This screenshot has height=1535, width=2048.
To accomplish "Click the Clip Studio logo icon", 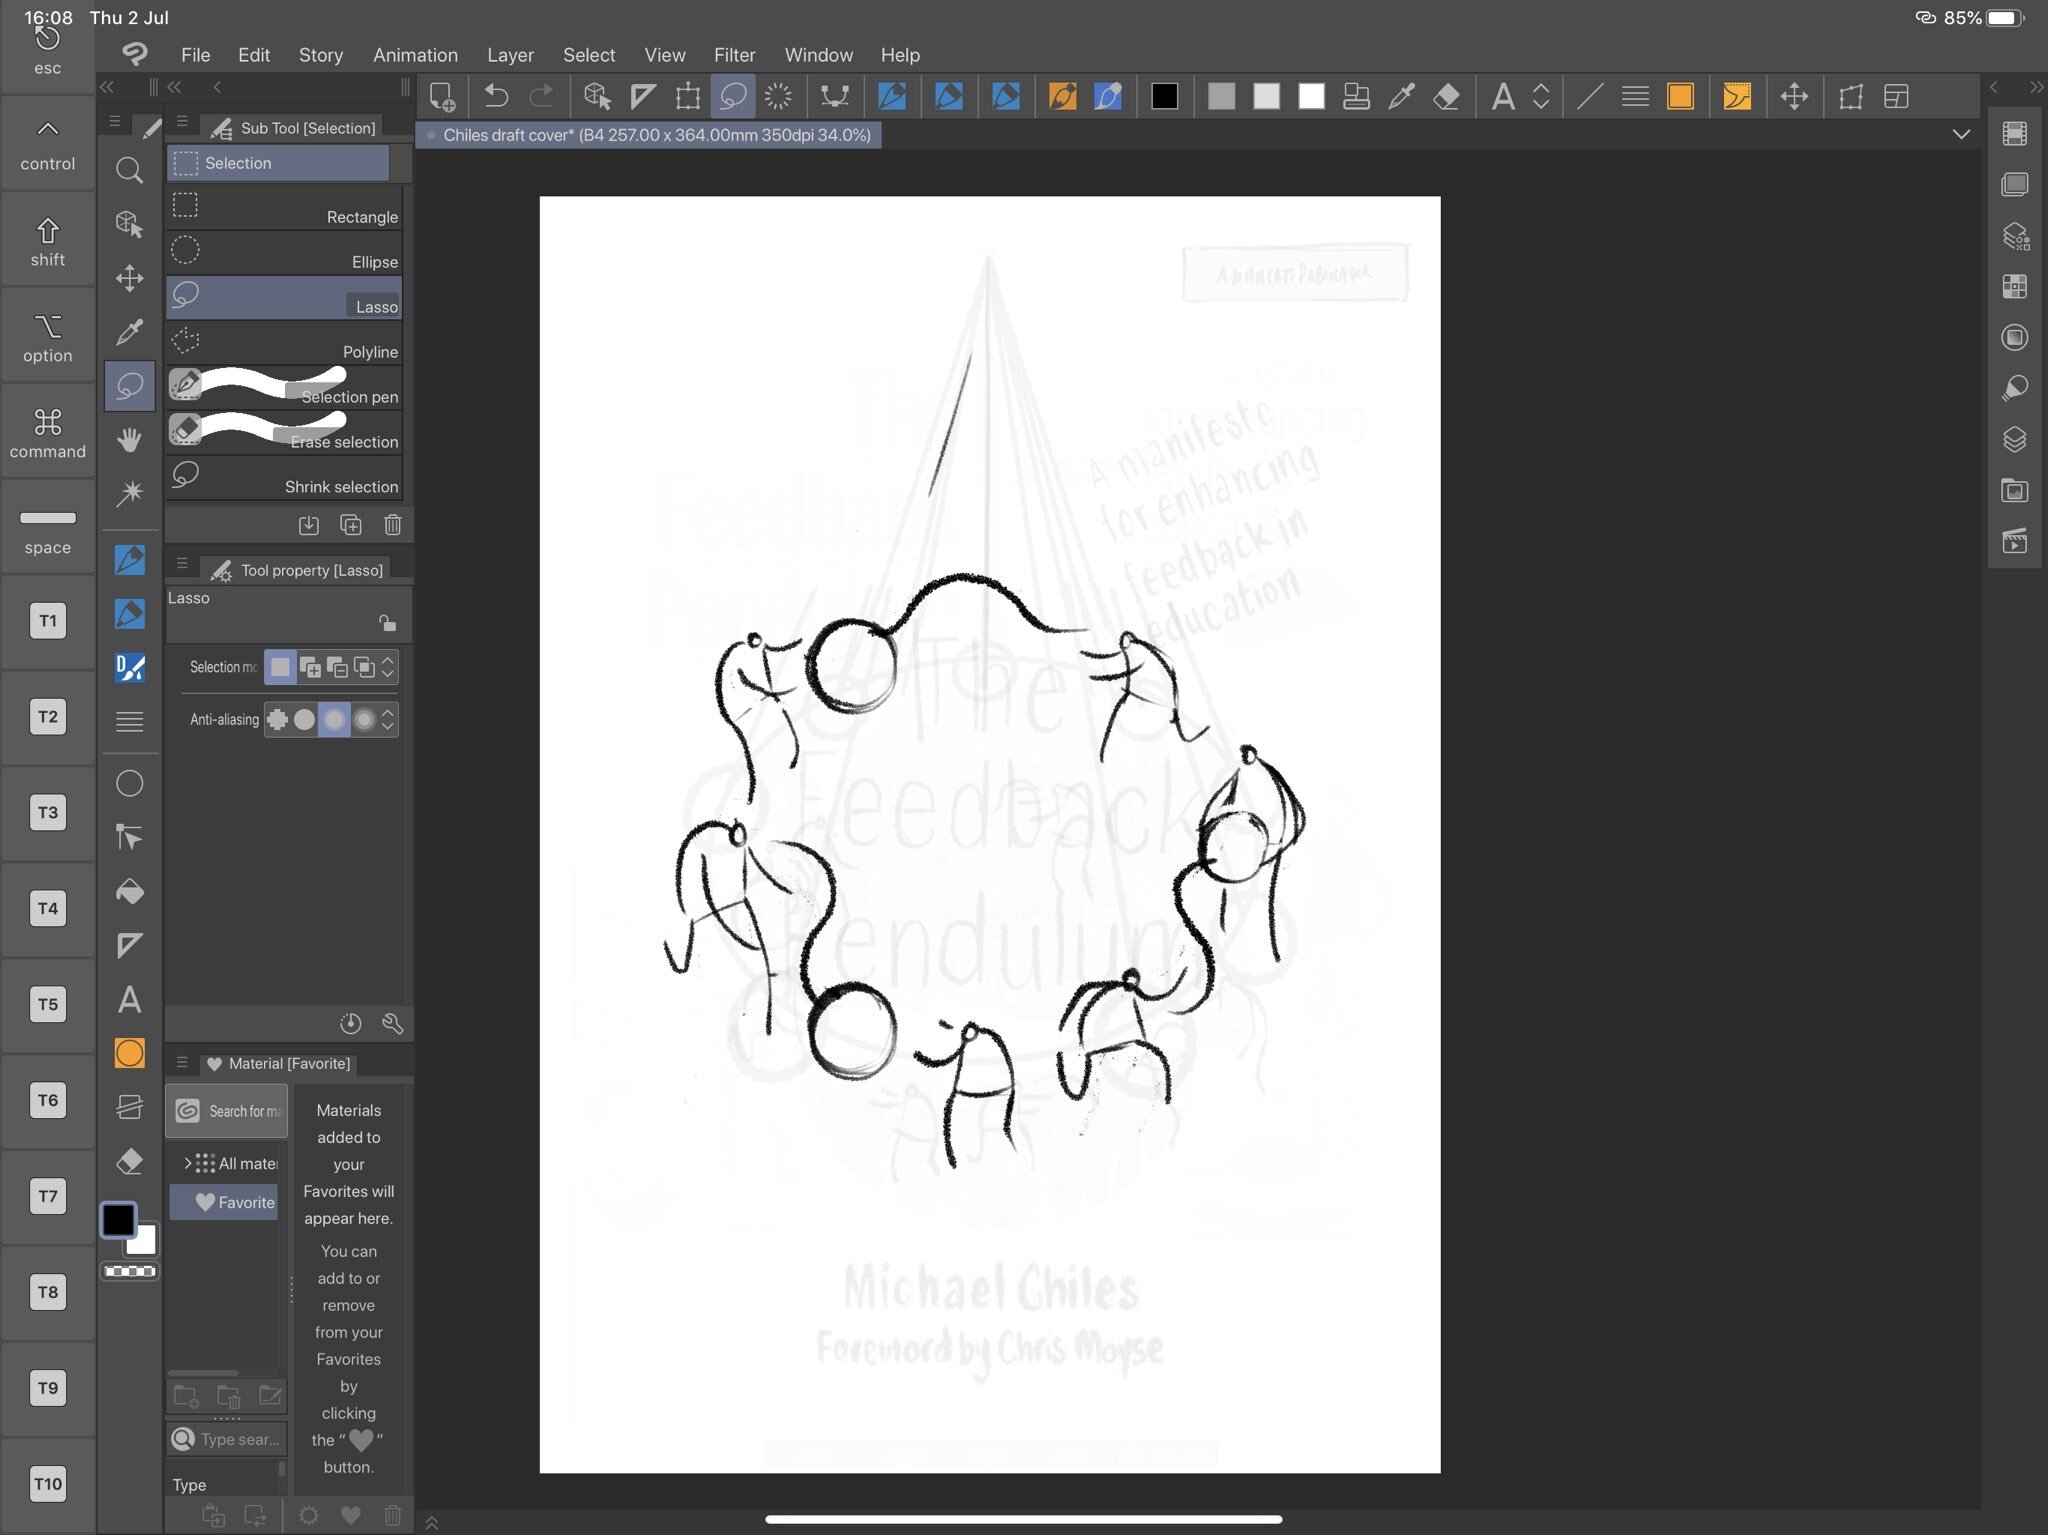I will (135, 54).
